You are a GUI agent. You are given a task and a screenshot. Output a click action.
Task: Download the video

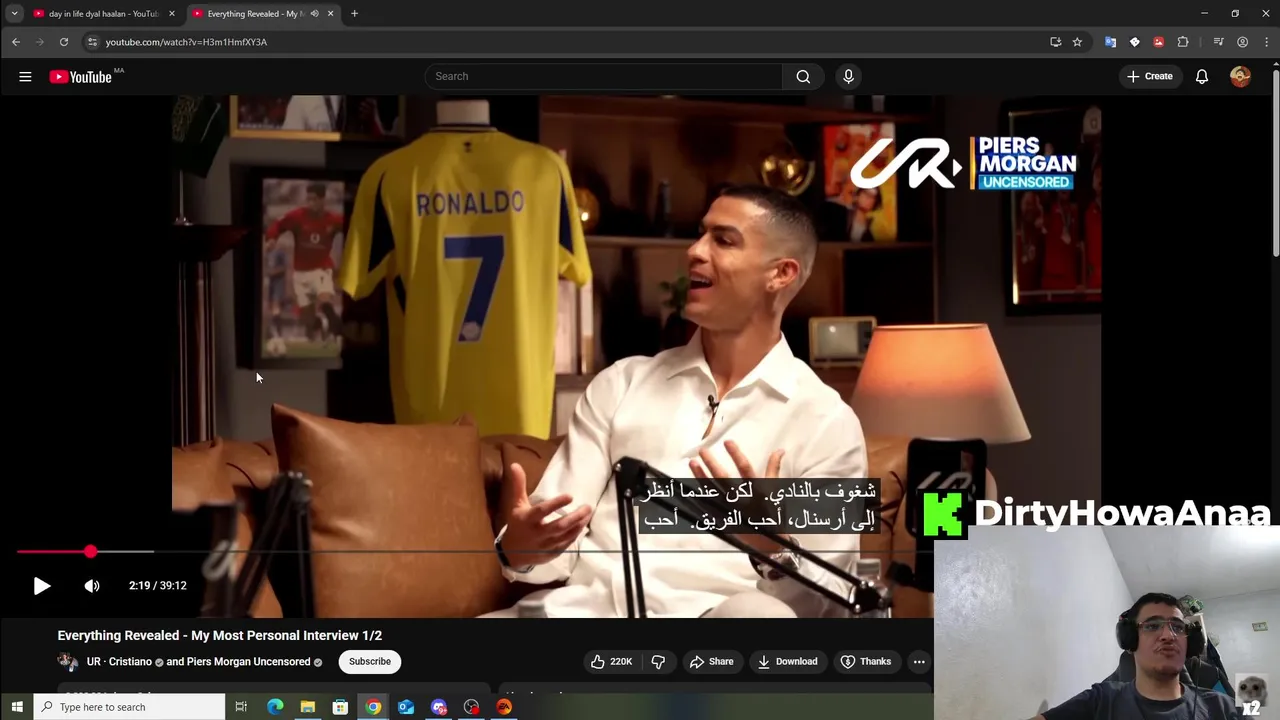point(787,661)
